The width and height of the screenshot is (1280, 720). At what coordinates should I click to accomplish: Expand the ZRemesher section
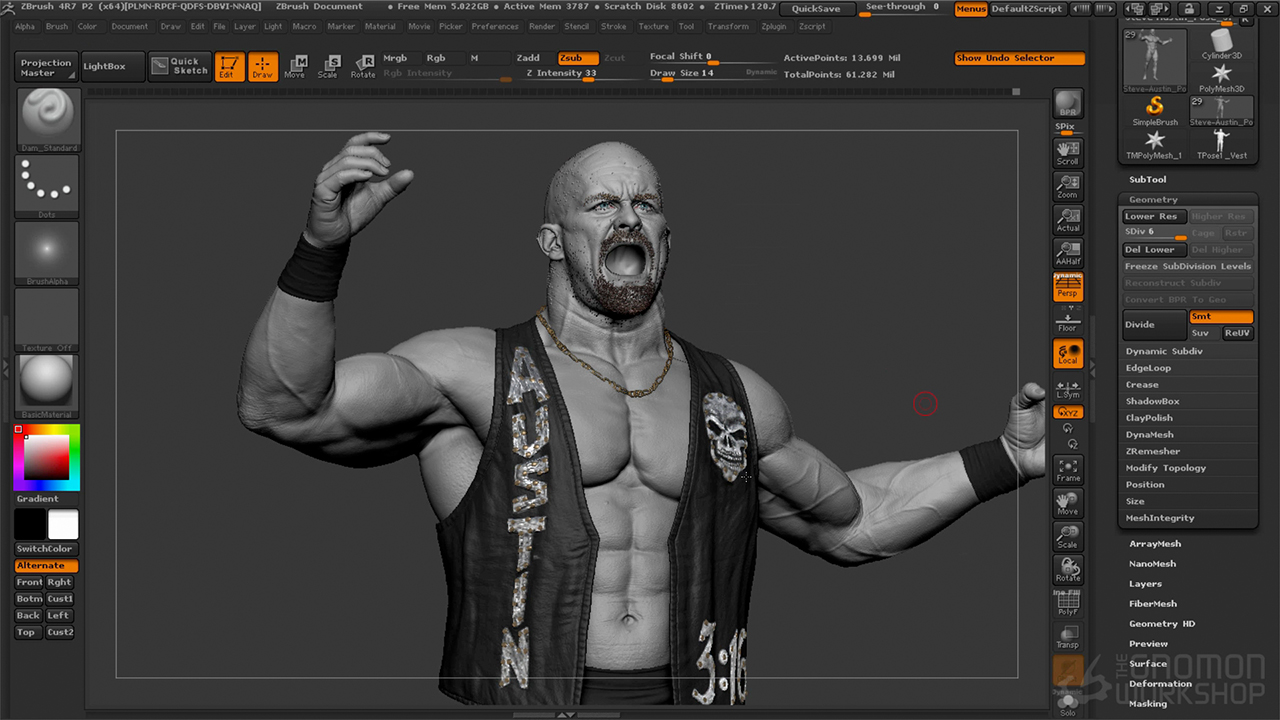tap(1152, 451)
